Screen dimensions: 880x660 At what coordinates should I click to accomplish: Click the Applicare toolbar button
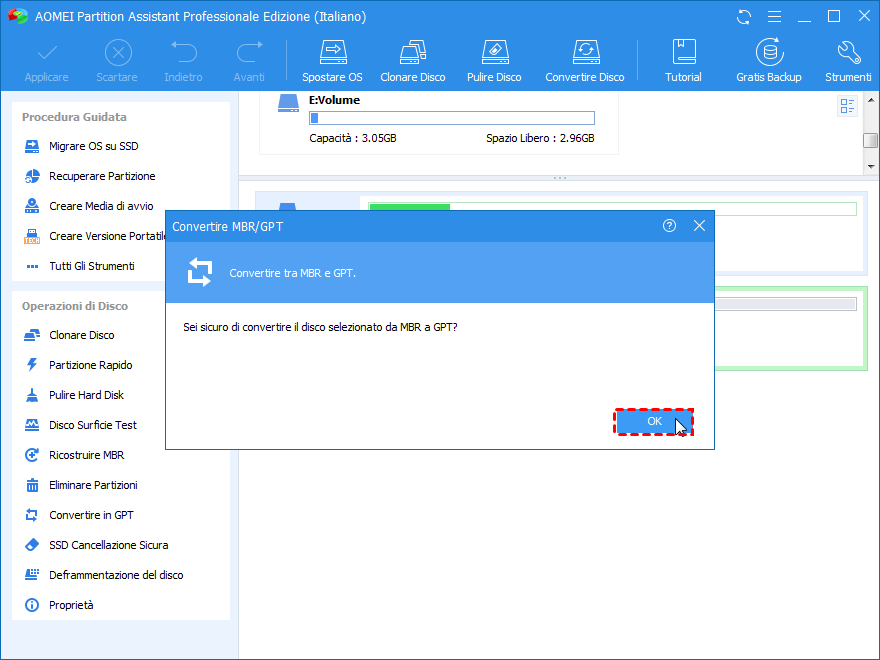(47, 61)
